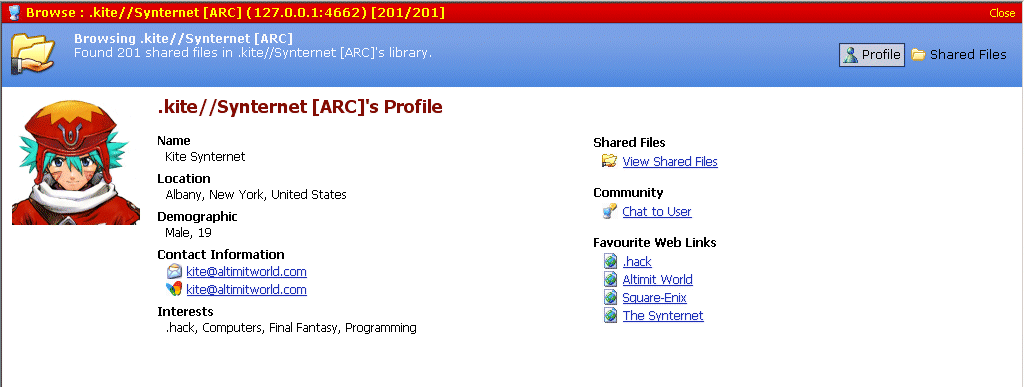This screenshot has height=387, width=1024.
Task: Click the 'Browsing .kite//Synternet [ARC]' header text
Action: 184,39
